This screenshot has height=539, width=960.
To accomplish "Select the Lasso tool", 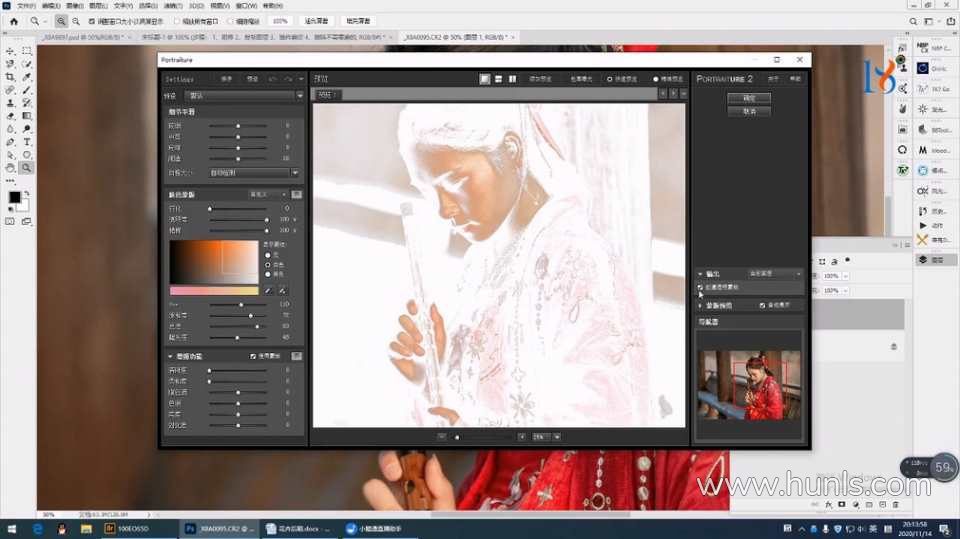I will coord(10,64).
